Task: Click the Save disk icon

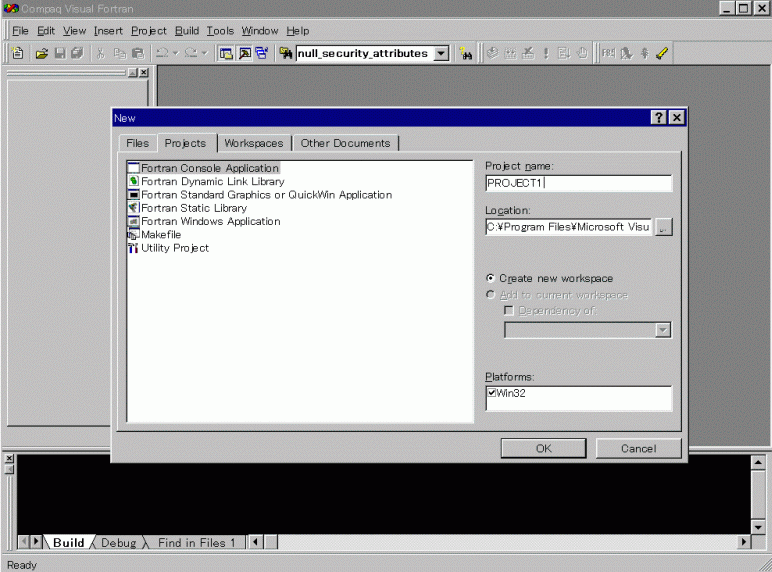Action: (60, 53)
